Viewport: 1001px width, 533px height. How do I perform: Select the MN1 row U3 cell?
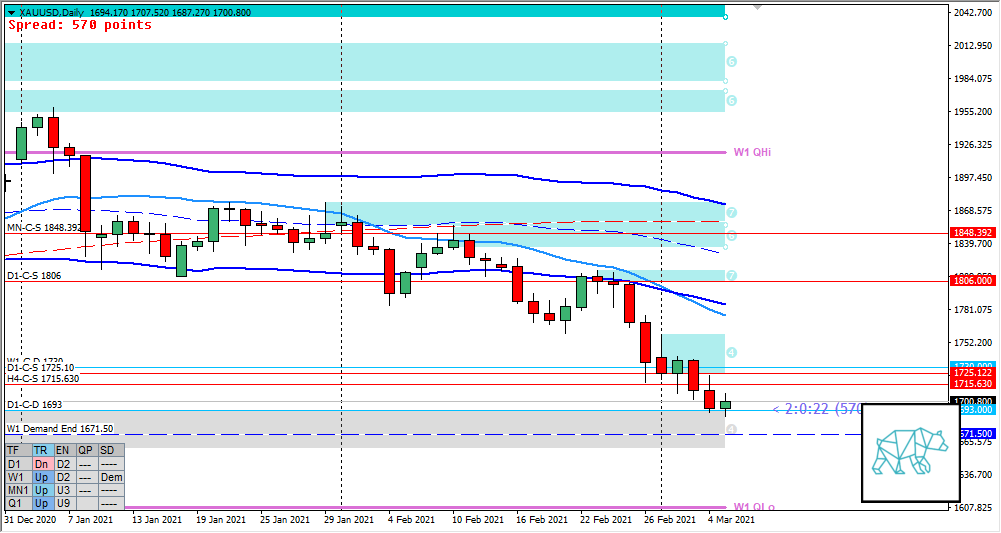[x=63, y=490]
